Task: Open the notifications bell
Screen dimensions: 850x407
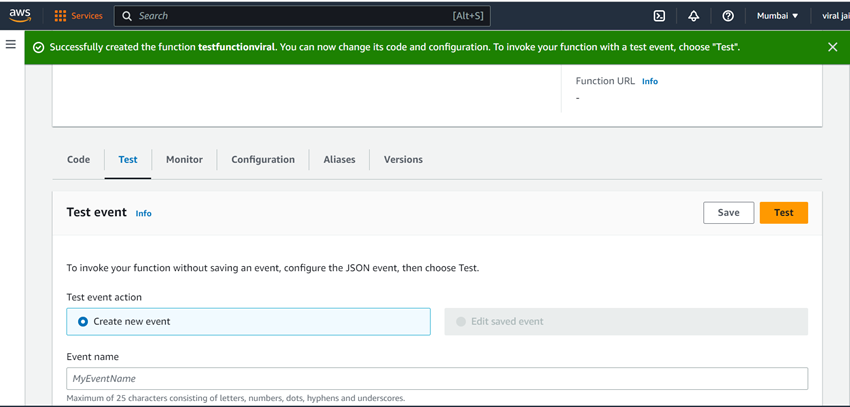Action: (693, 16)
